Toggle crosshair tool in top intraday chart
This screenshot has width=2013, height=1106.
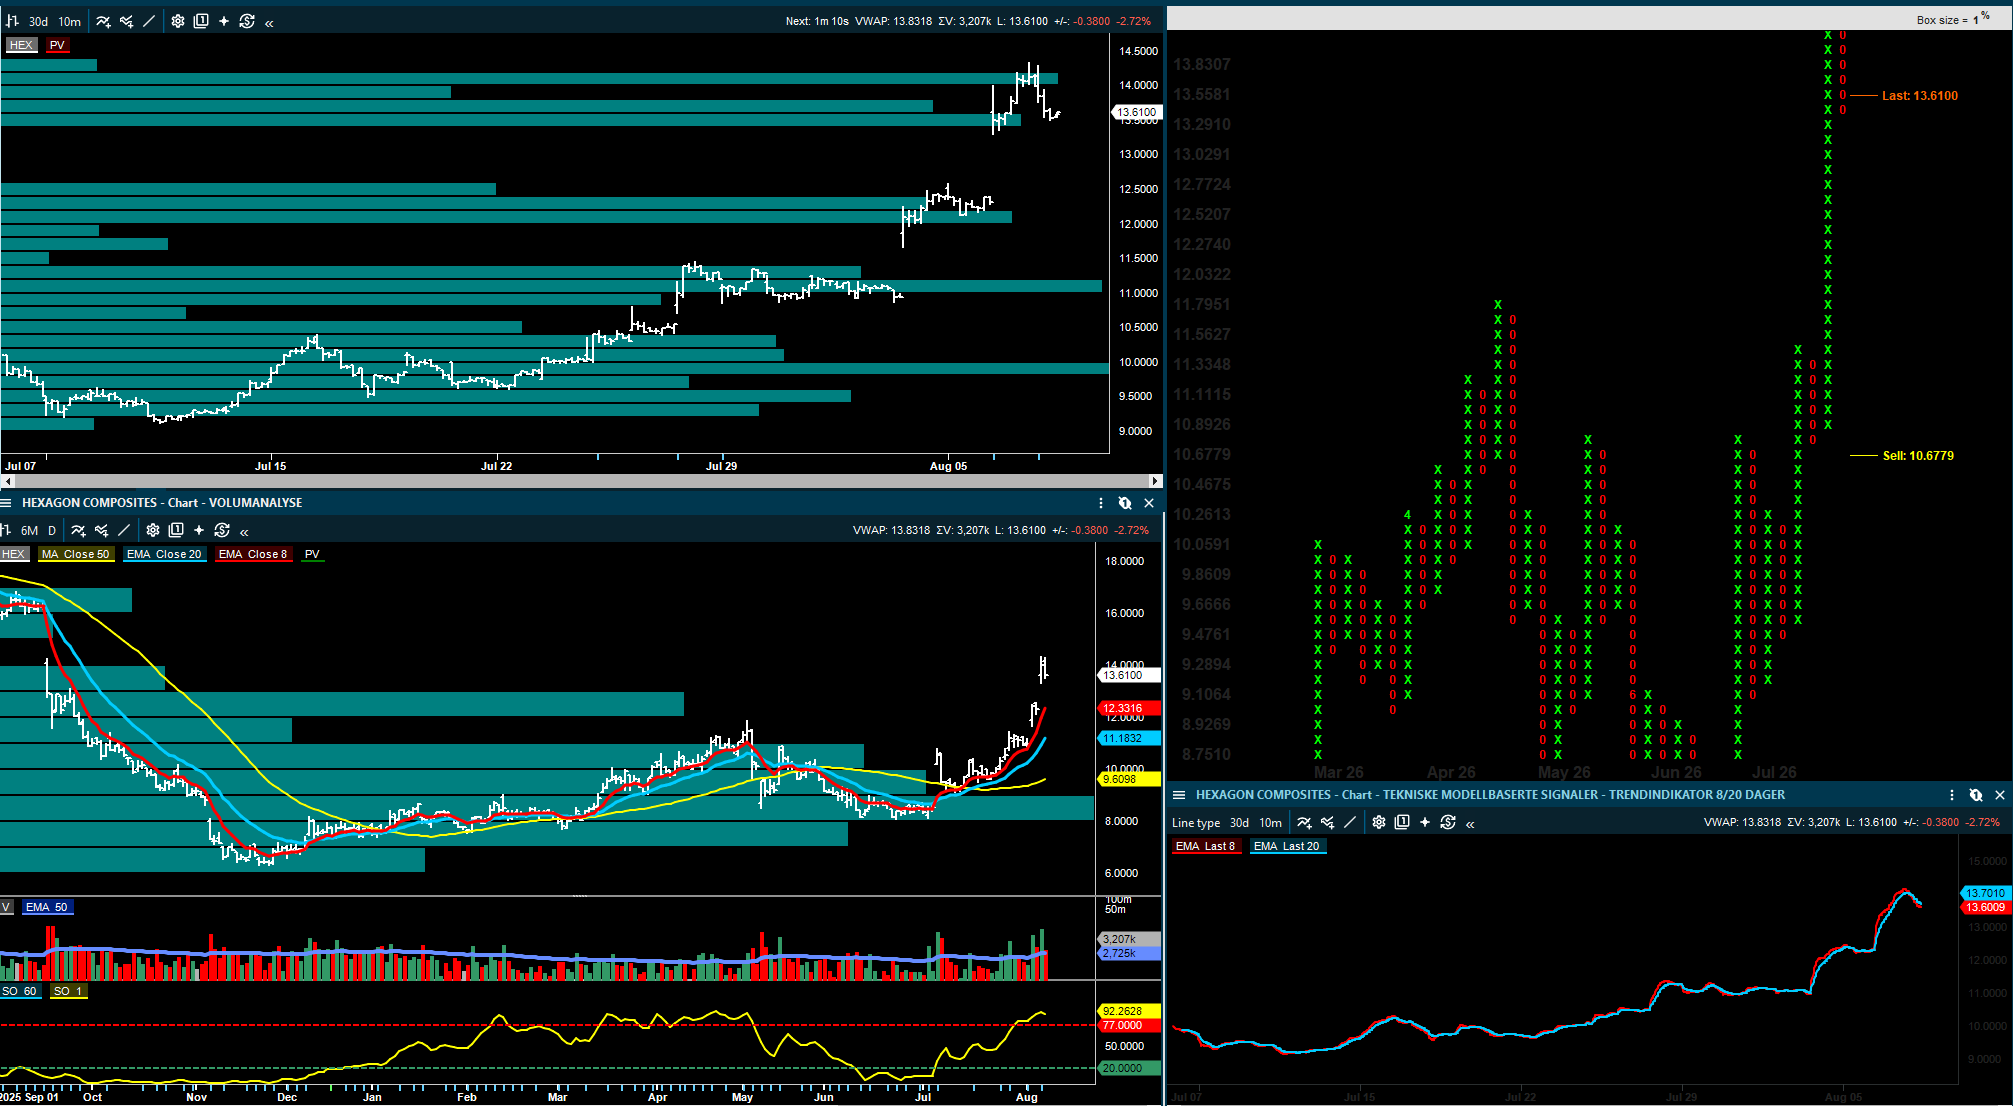tap(224, 21)
